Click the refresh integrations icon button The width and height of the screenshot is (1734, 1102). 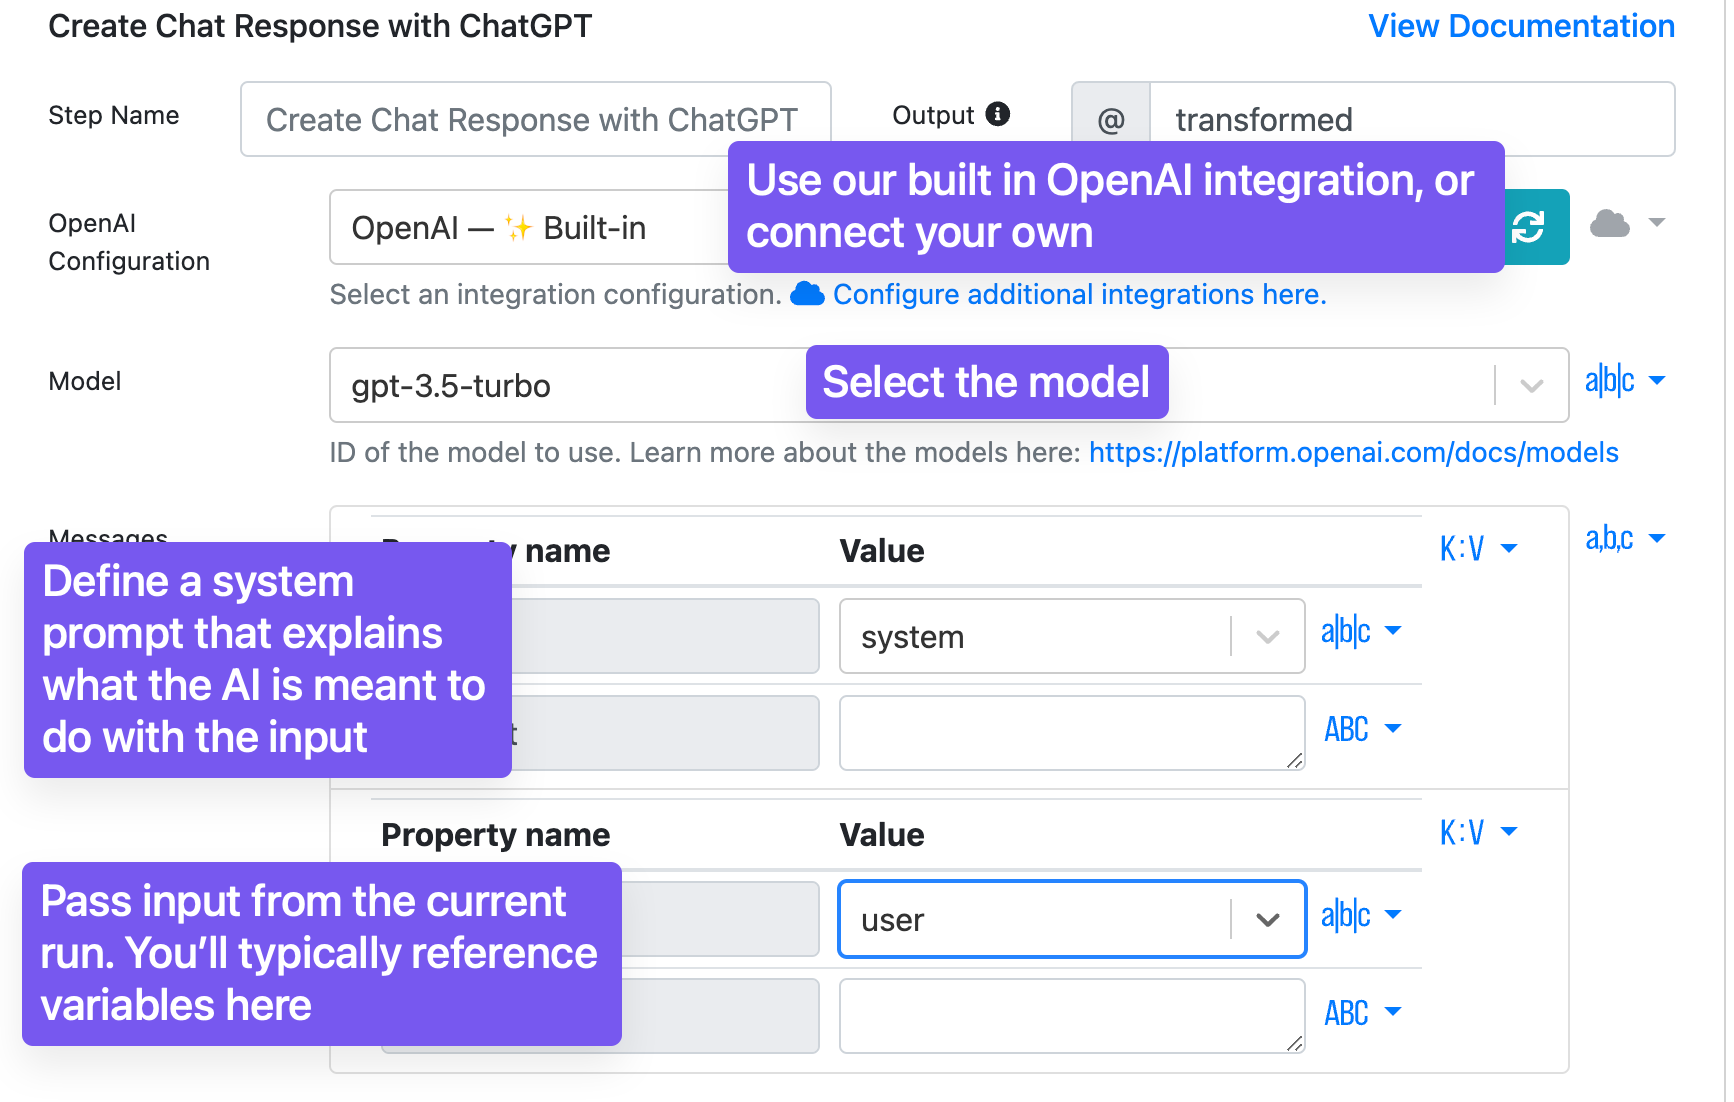point(1530,227)
